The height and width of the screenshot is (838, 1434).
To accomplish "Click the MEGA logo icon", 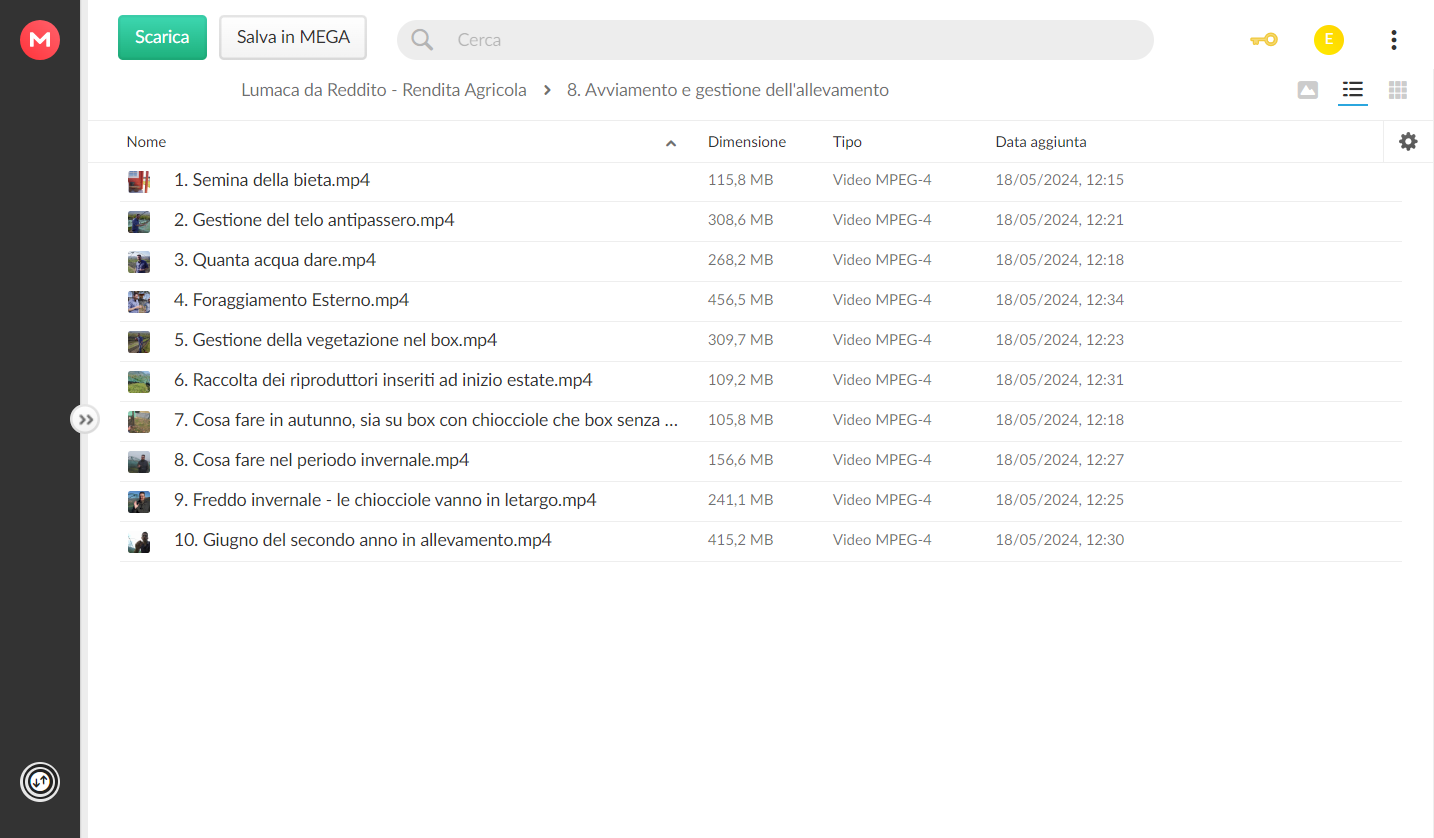I will click(x=40, y=40).
